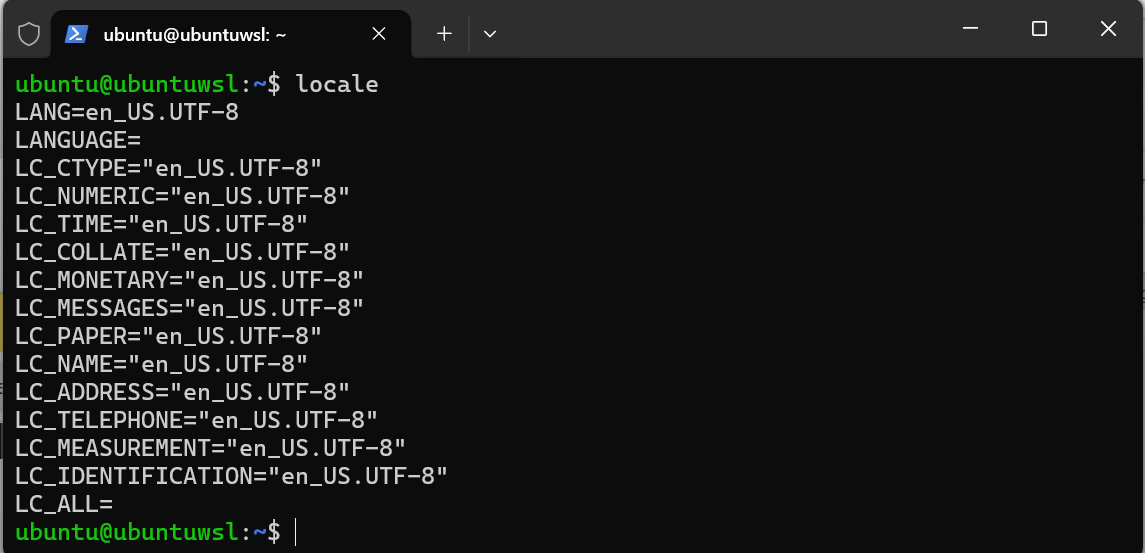Image resolution: width=1145 pixels, height=553 pixels.
Task: Maximize the terminal window
Action: (1039, 29)
